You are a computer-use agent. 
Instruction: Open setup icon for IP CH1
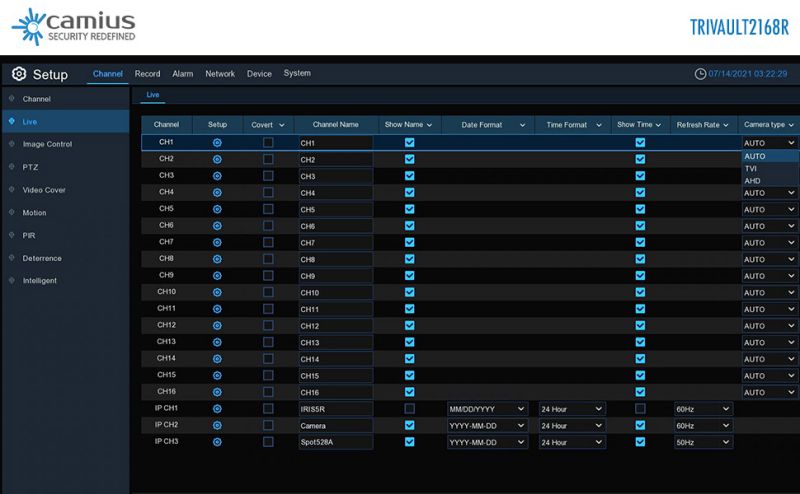point(217,409)
